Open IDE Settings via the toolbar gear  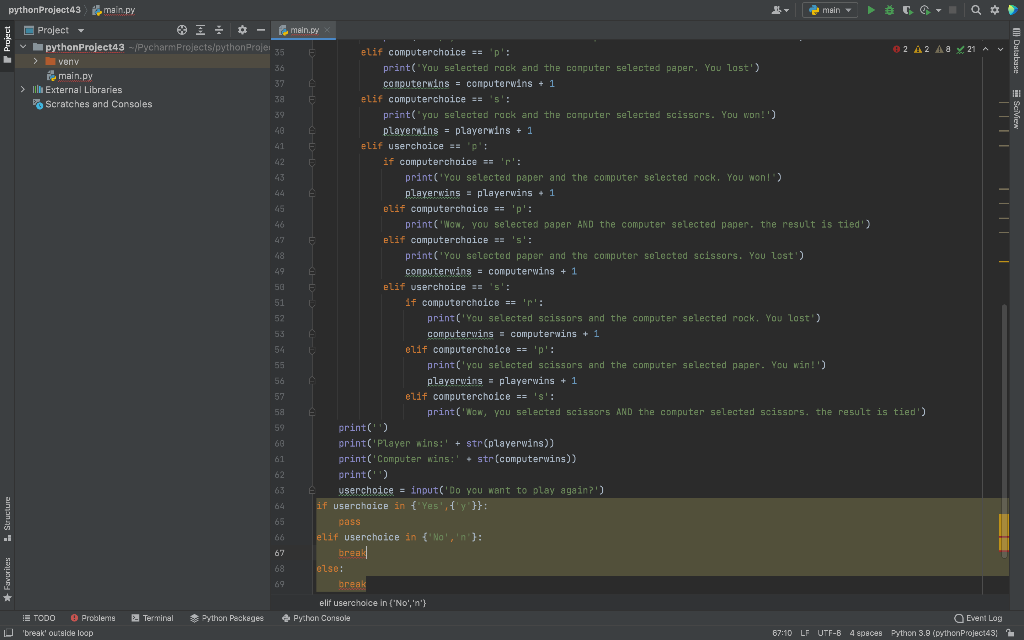point(994,9)
